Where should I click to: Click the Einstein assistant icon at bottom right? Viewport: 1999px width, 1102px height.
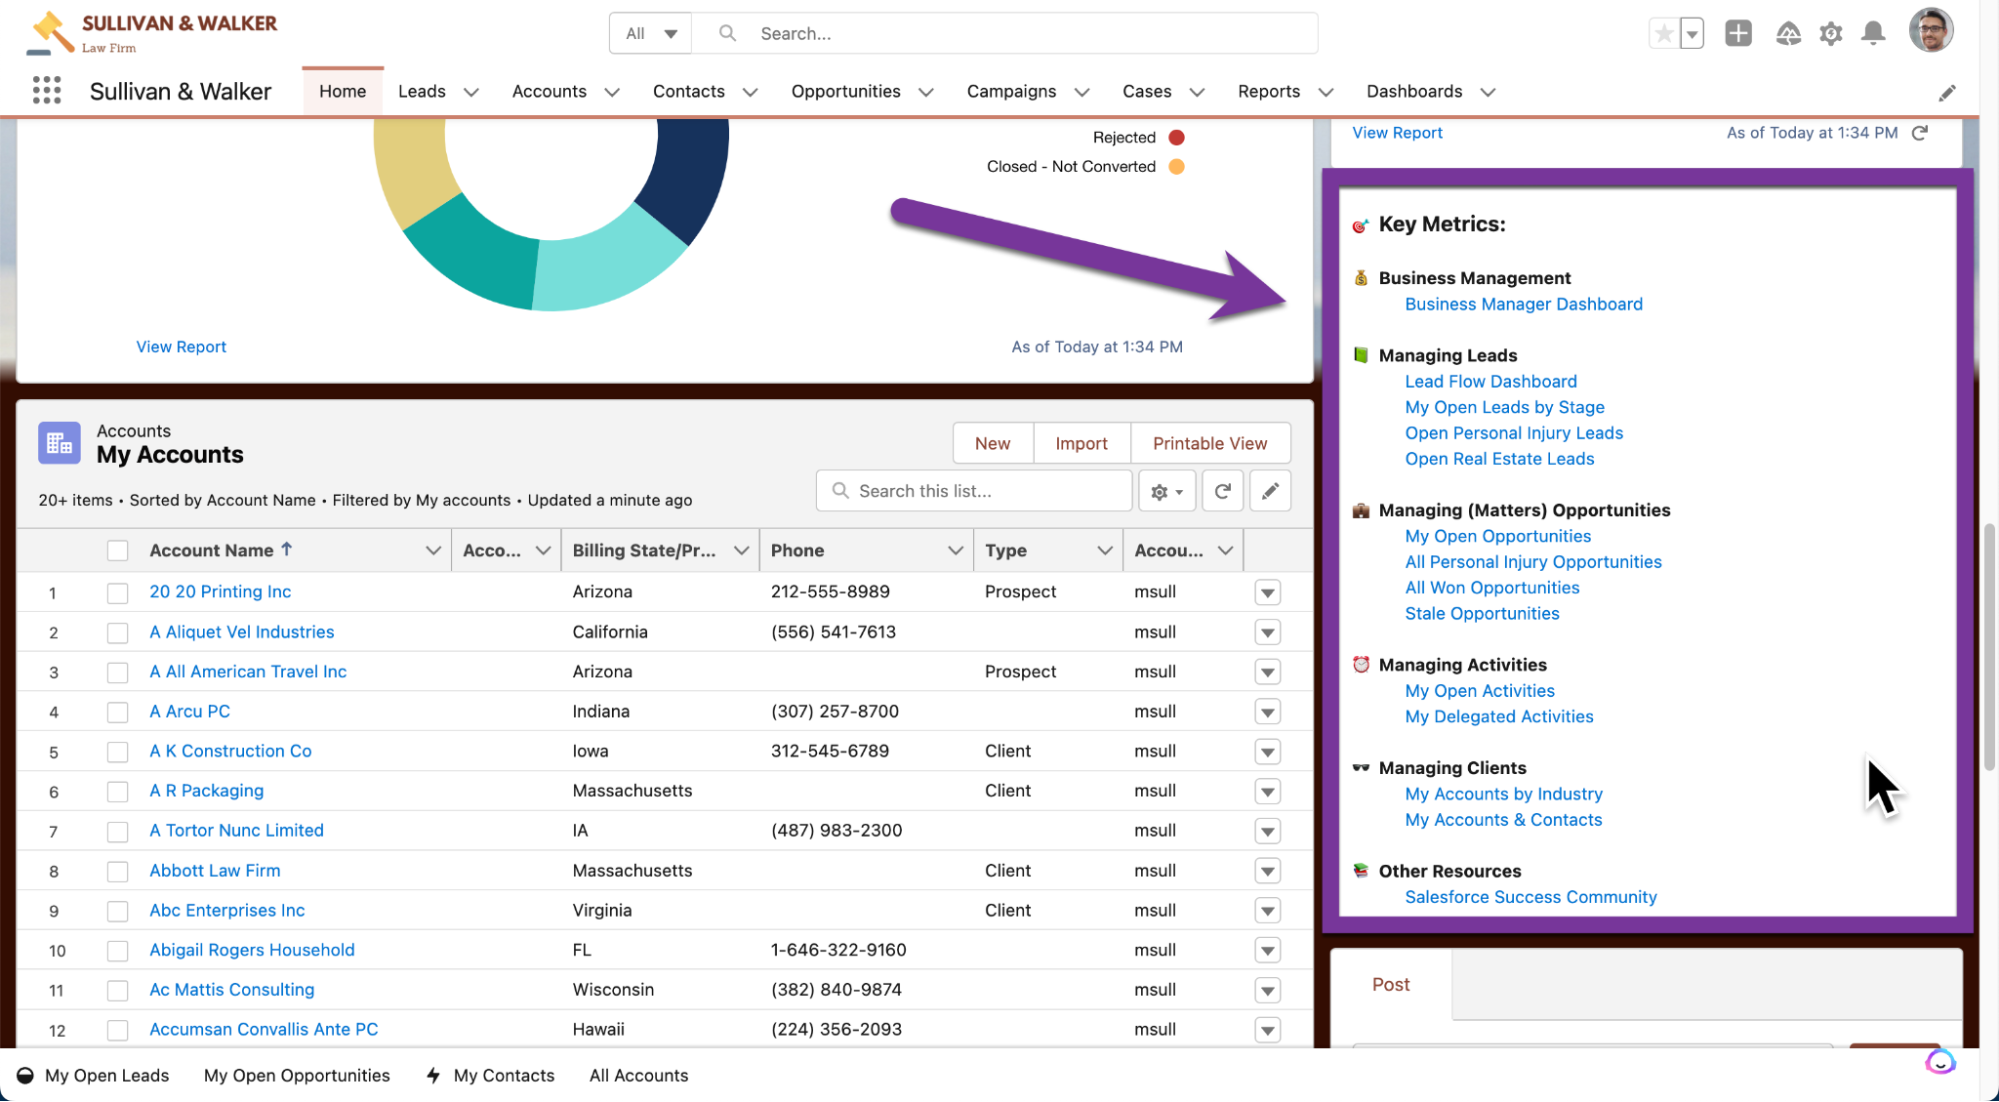point(1940,1062)
